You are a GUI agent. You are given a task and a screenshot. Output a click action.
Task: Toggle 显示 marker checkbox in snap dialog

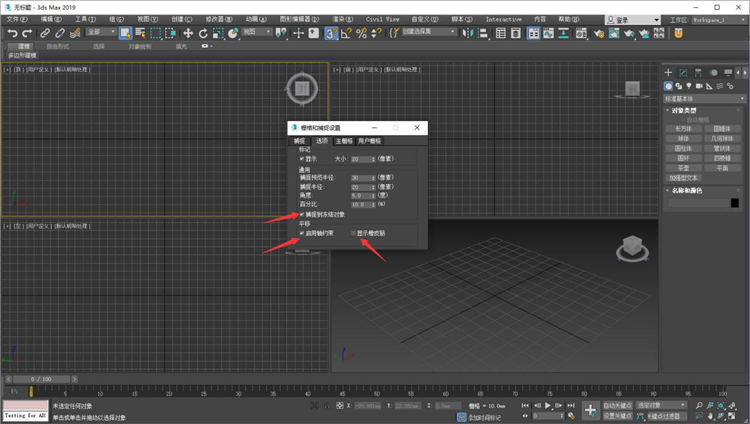[302, 158]
